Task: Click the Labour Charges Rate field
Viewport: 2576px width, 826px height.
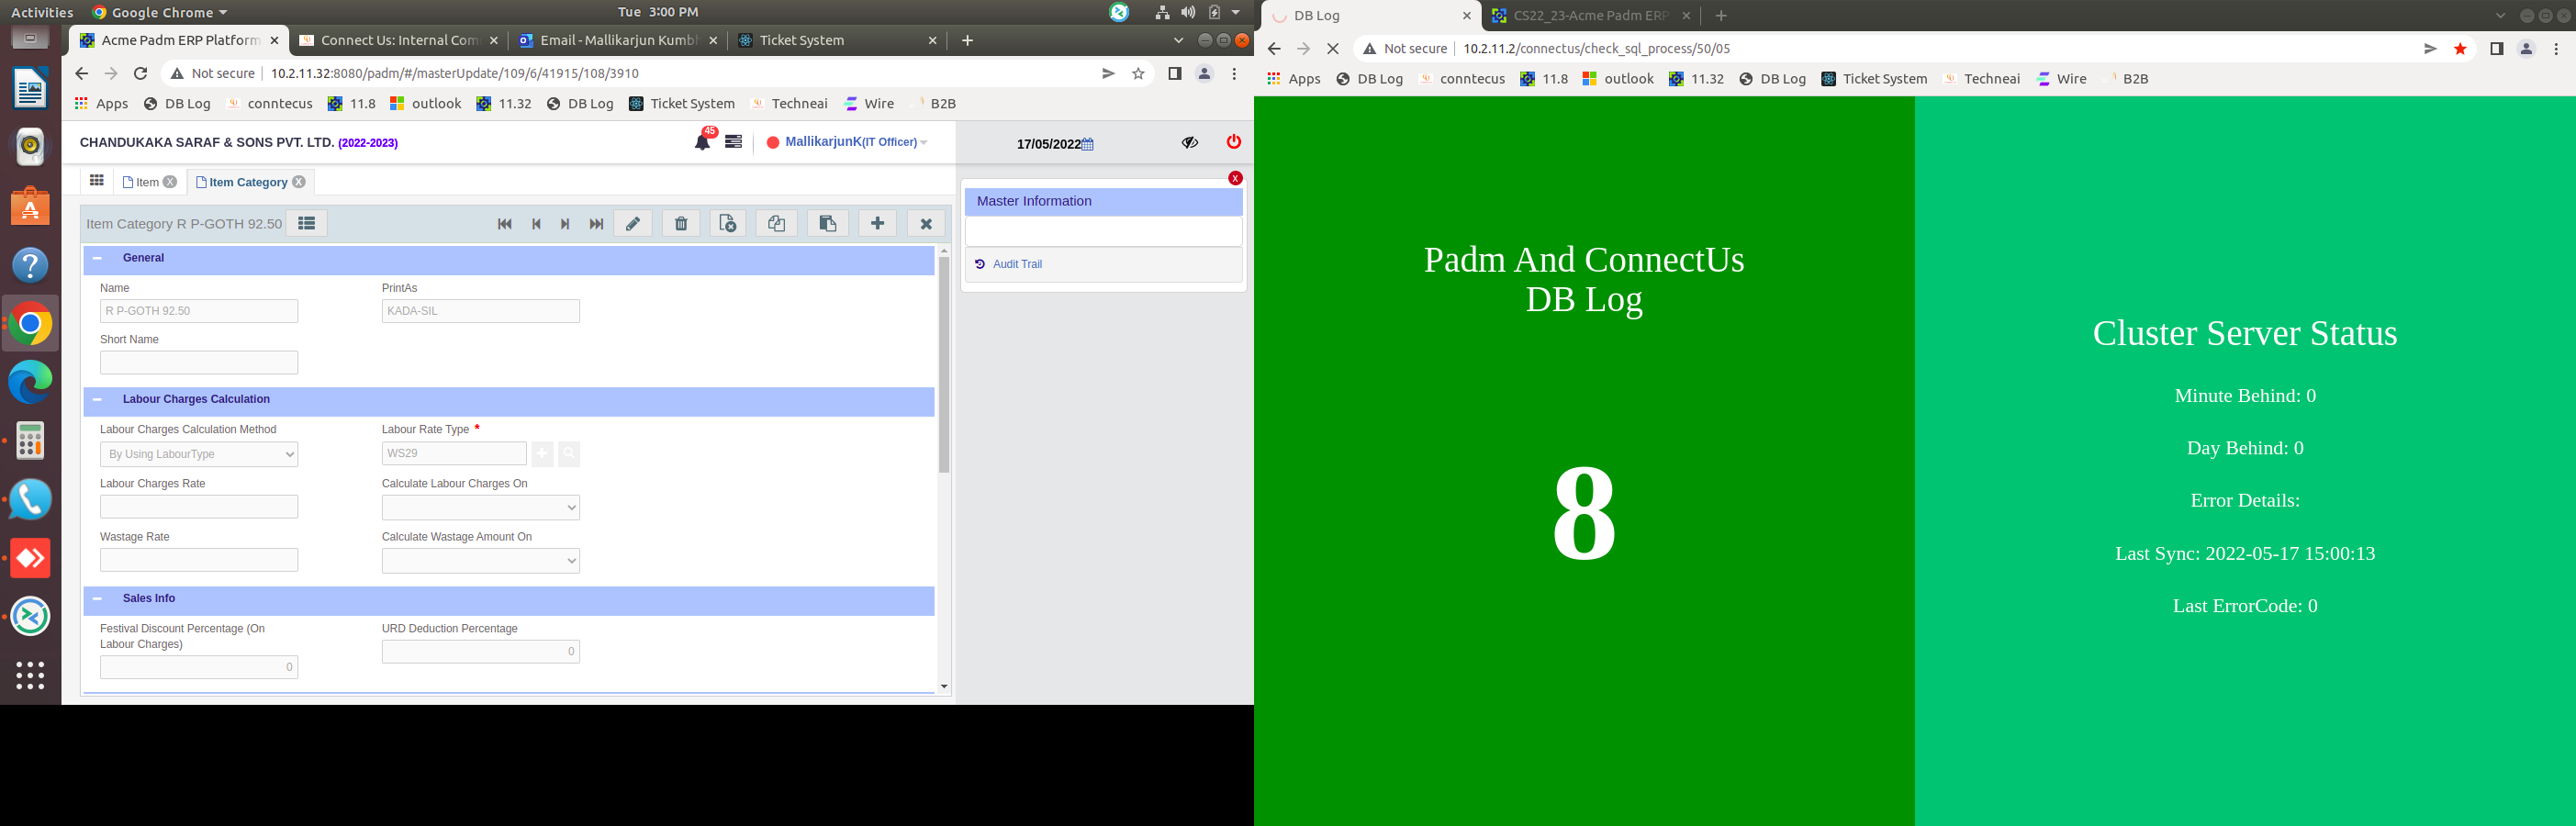Action: pos(199,507)
